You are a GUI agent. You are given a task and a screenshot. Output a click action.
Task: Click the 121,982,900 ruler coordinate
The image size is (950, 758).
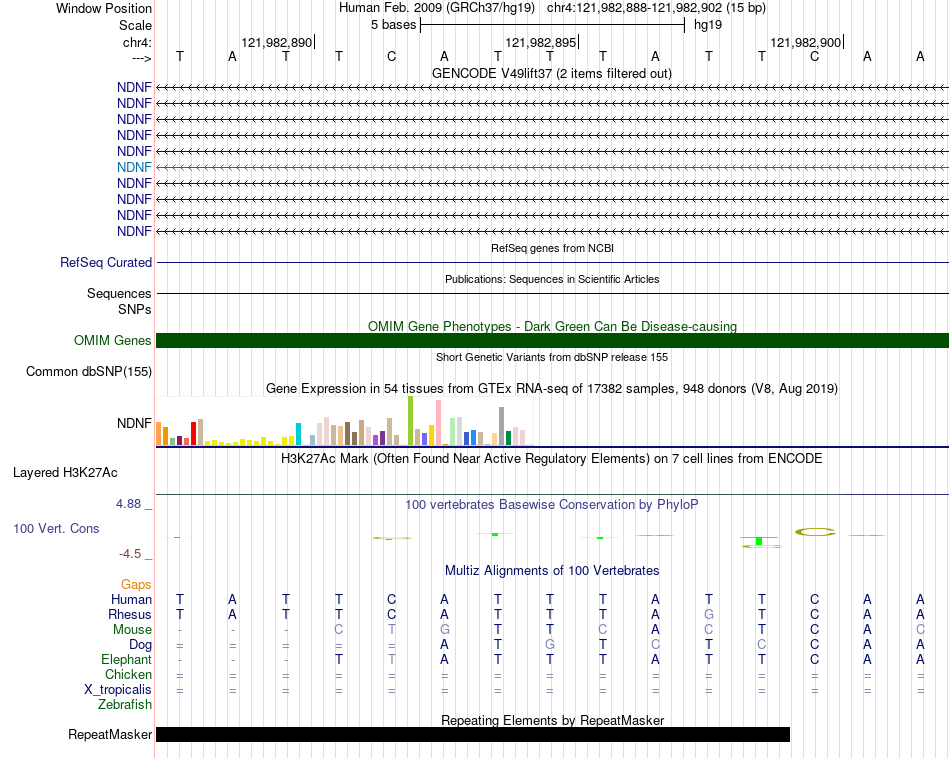tap(805, 42)
